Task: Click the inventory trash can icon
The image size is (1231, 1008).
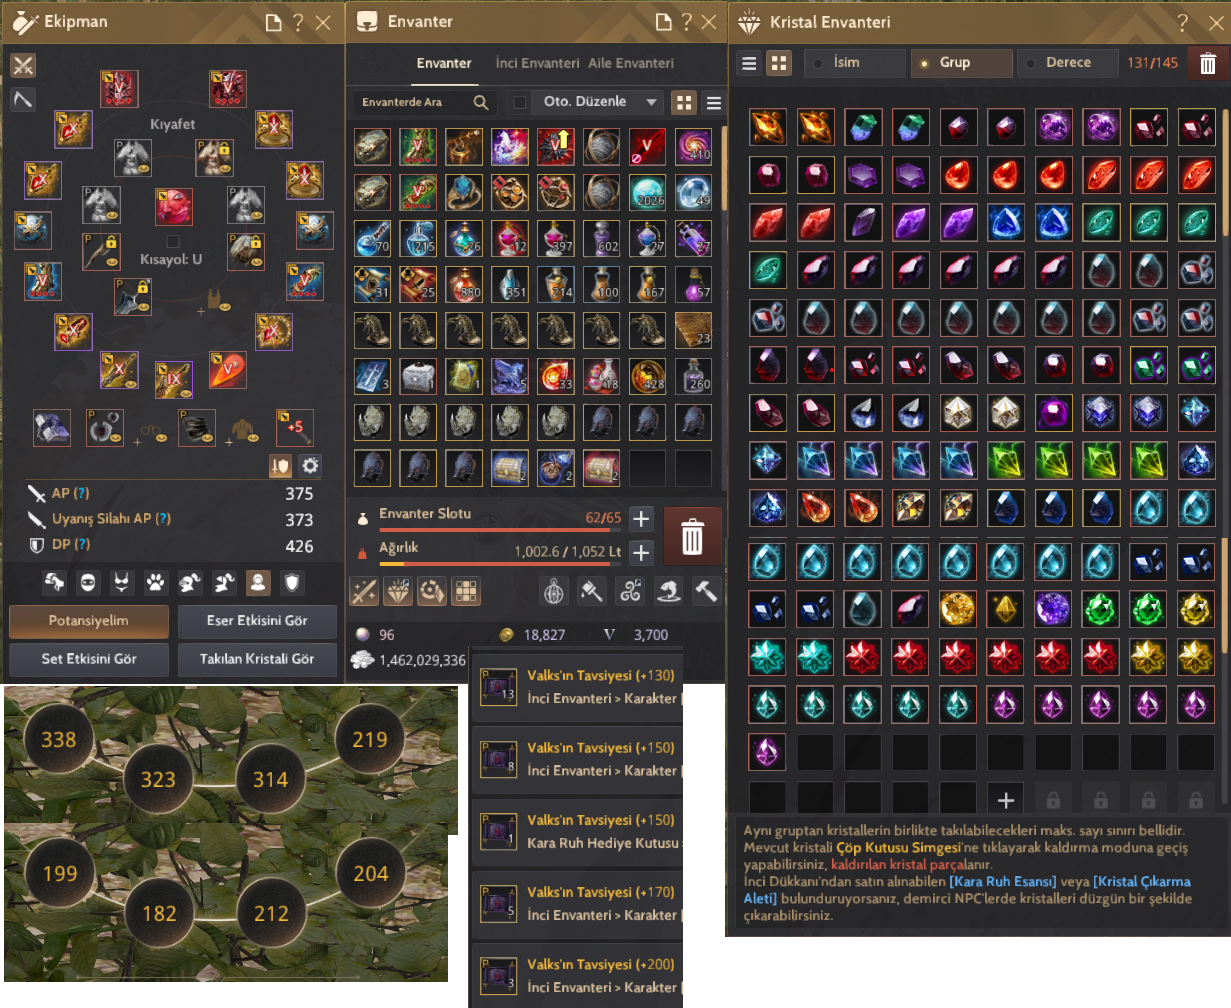Action: click(691, 536)
